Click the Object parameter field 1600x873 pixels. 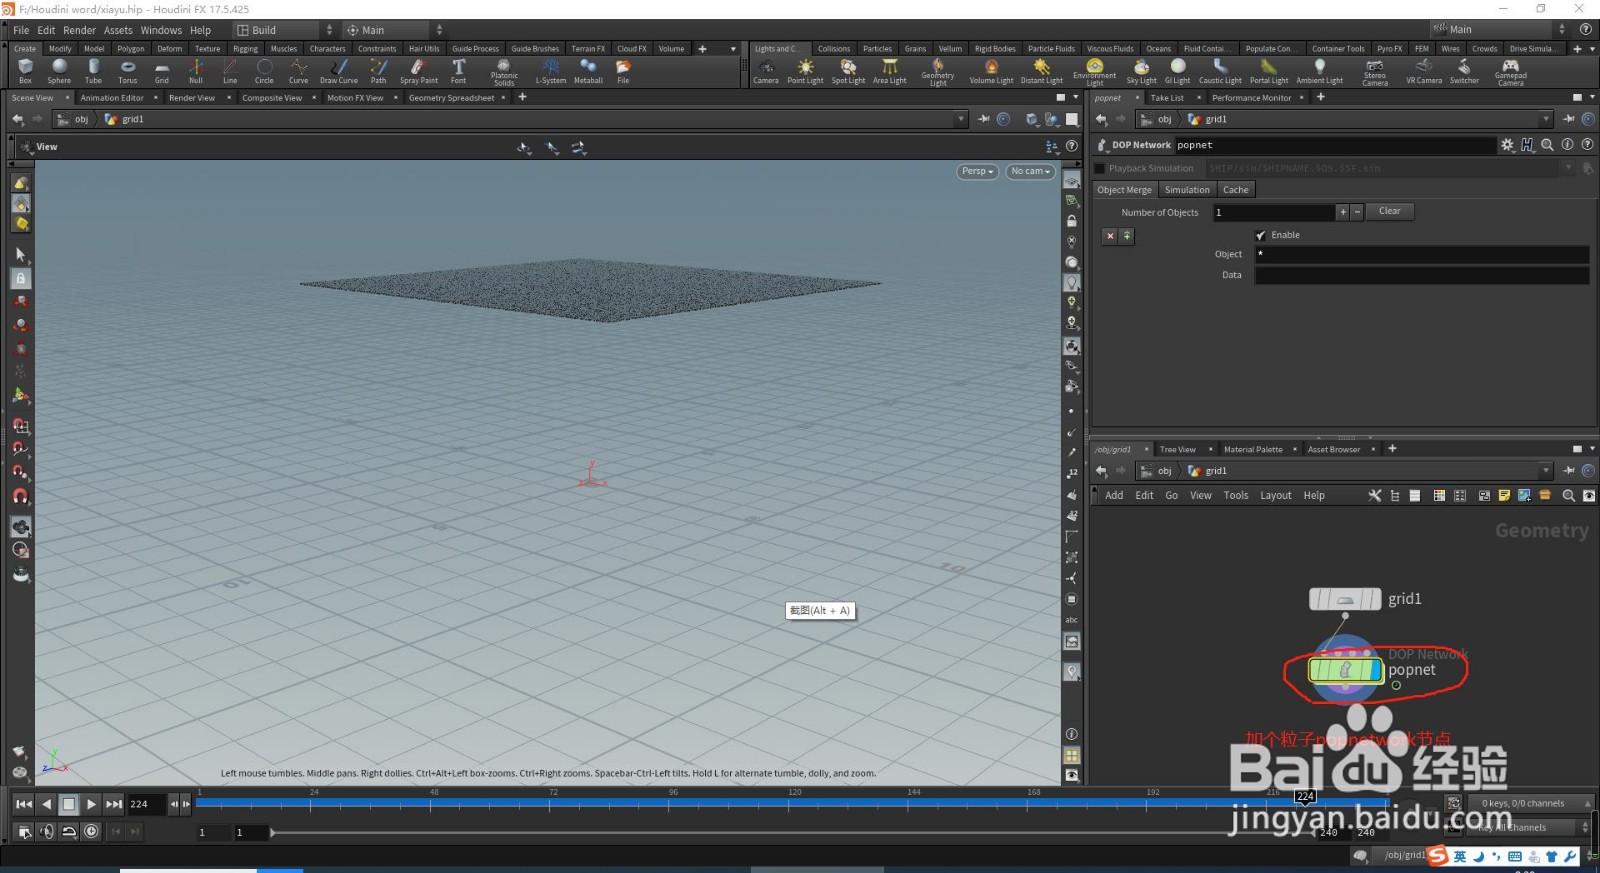pyautogui.click(x=1422, y=254)
